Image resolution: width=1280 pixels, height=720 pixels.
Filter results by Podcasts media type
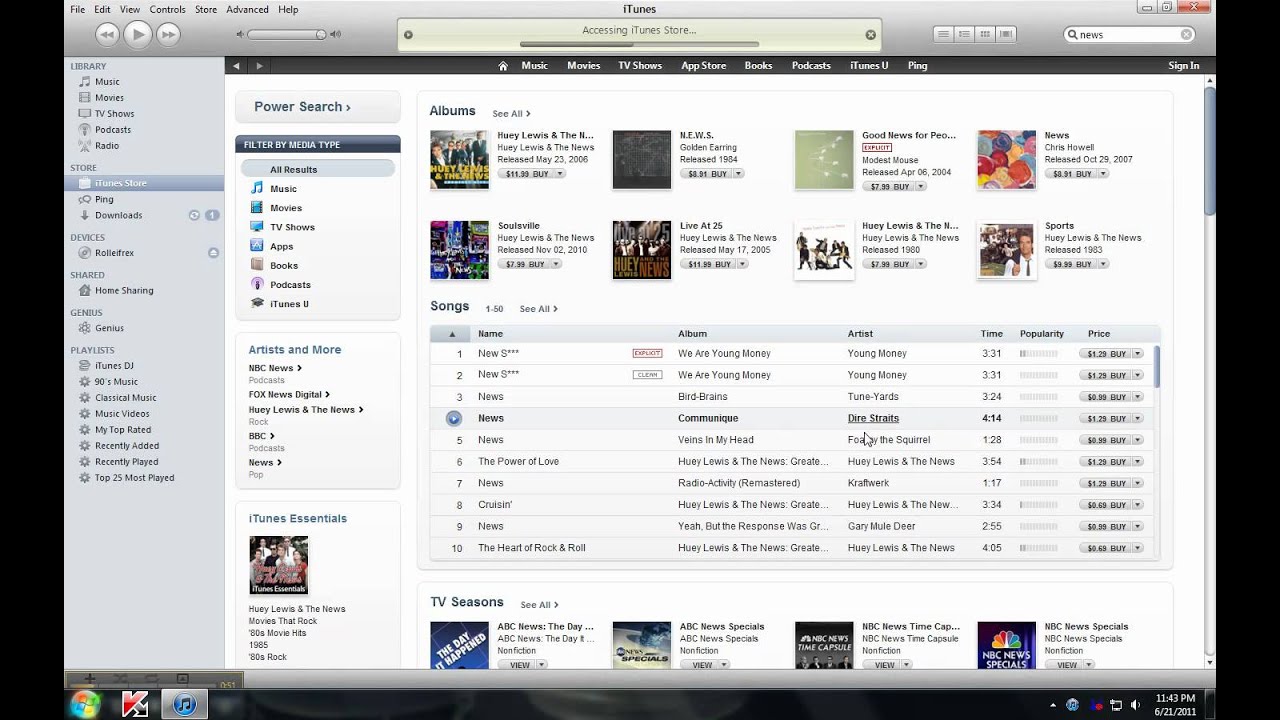[x=290, y=285]
